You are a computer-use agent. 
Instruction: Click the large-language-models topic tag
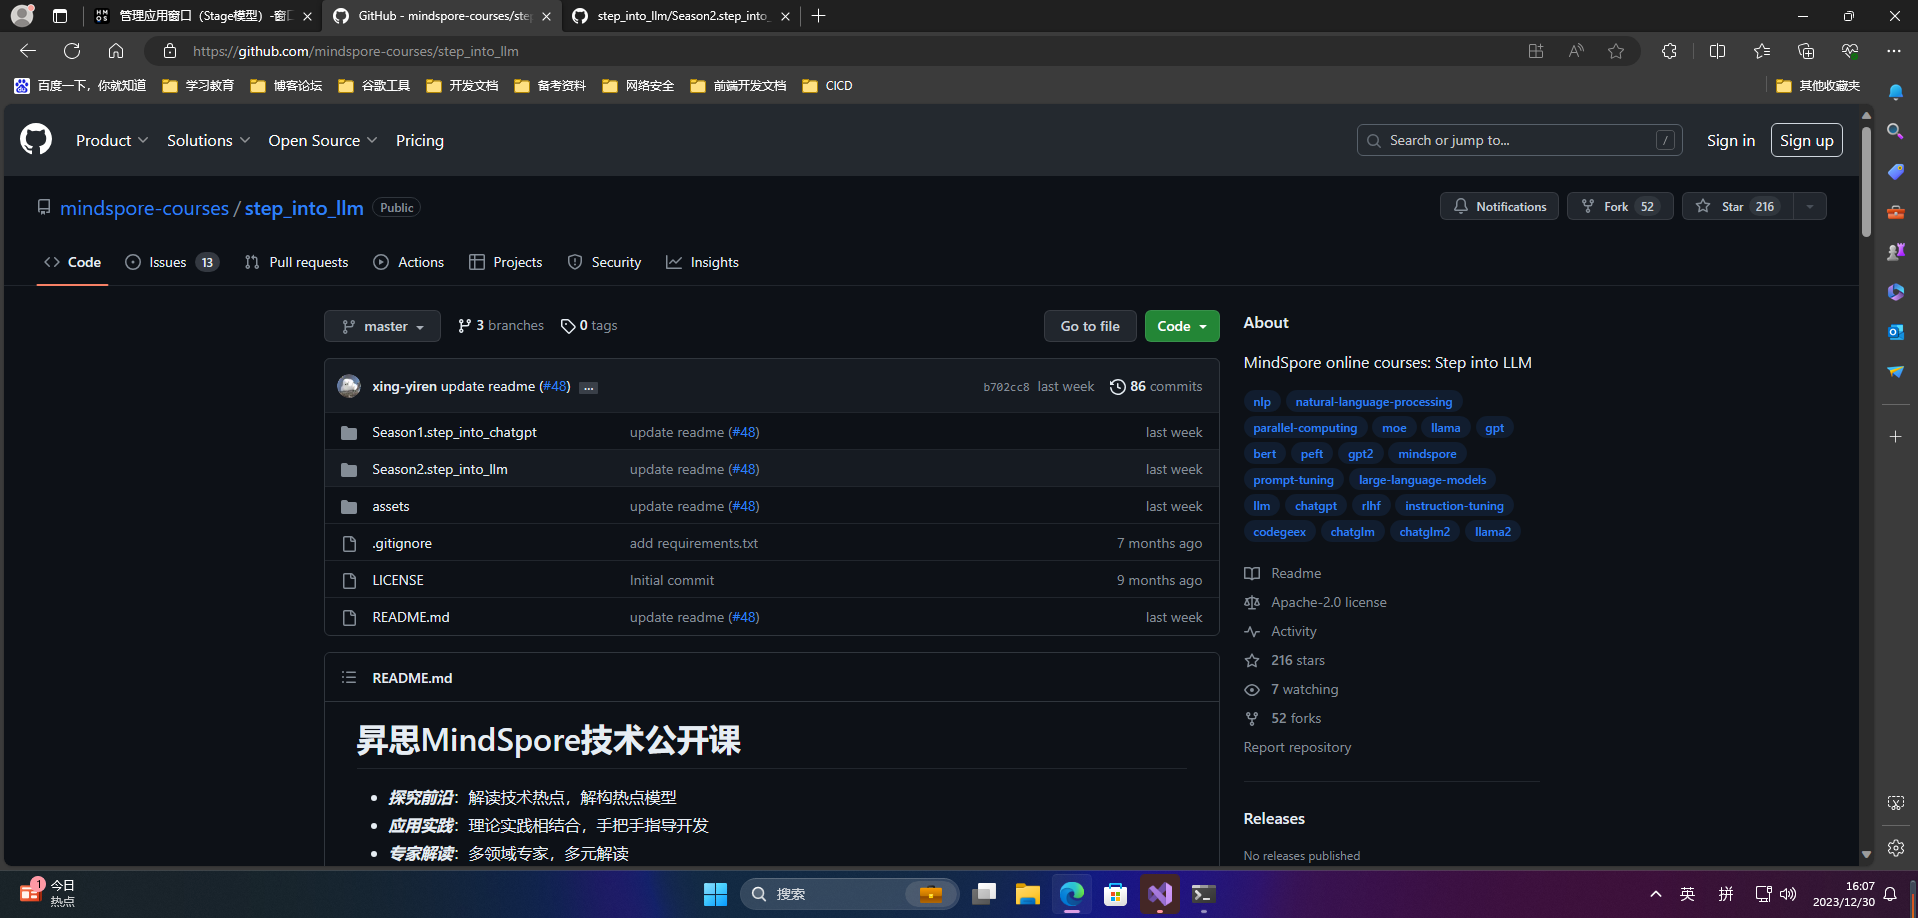pyautogui.click(x=1422, y=480)
